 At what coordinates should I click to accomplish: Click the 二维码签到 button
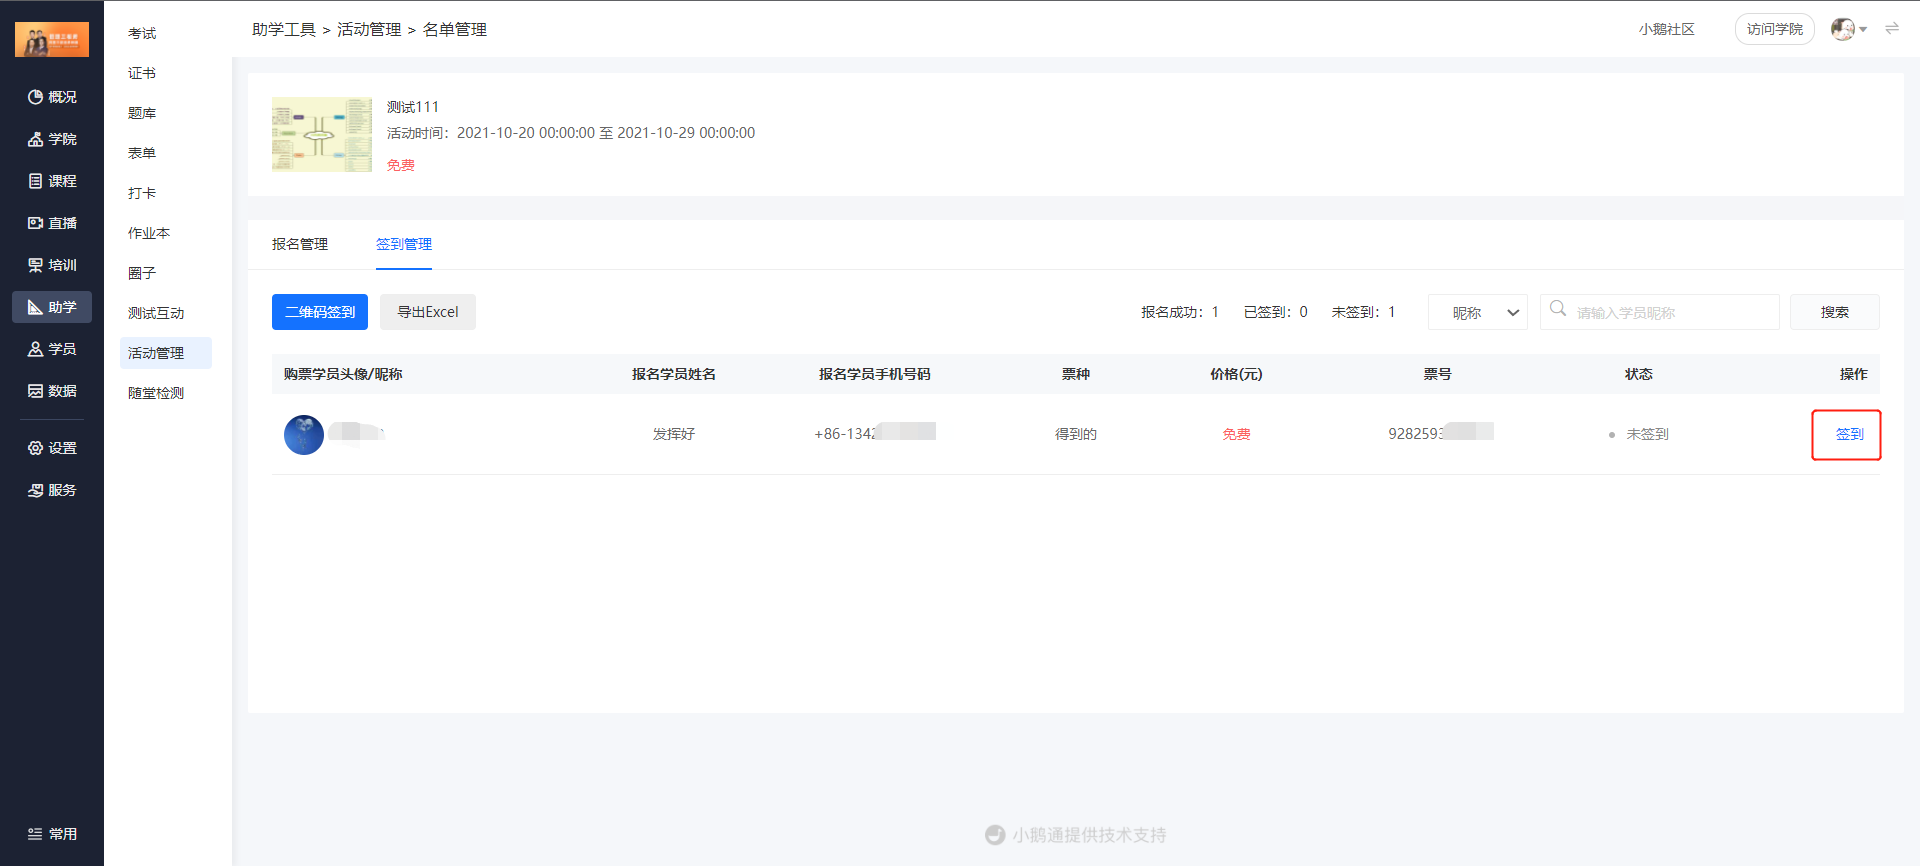click(320, 312)
